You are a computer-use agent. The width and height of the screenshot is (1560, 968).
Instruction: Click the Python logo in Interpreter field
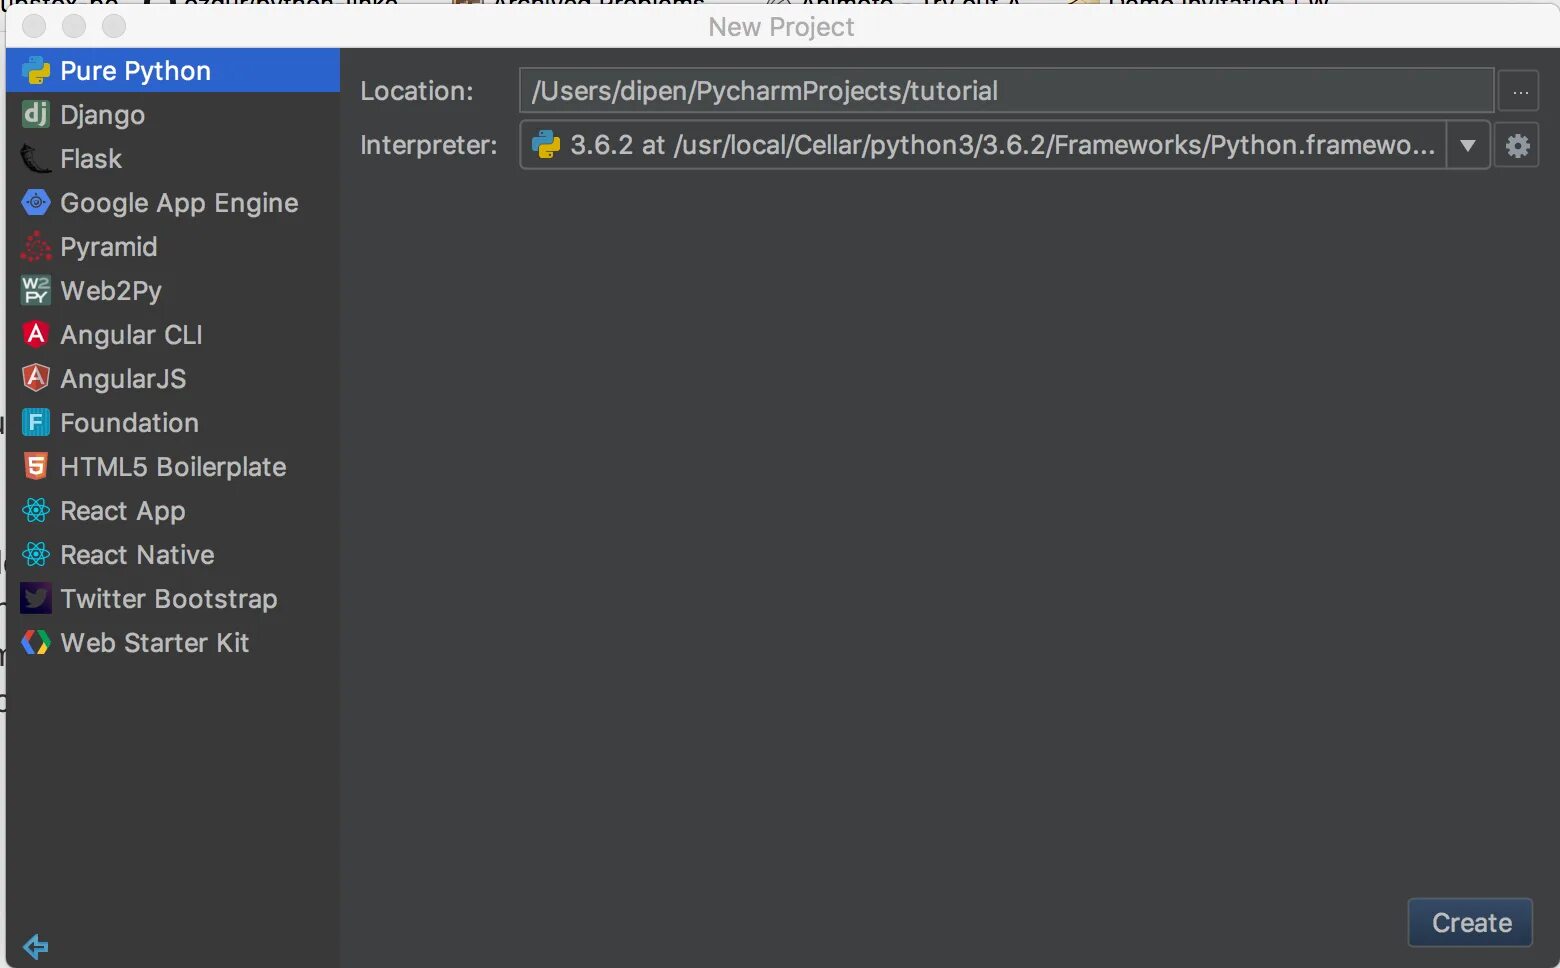point(546,145)
